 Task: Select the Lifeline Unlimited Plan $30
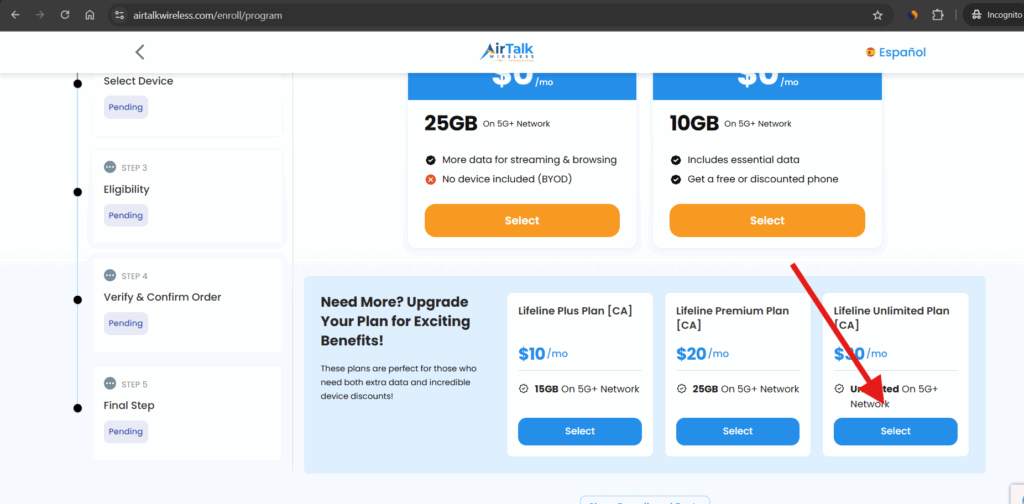point(895,432)
